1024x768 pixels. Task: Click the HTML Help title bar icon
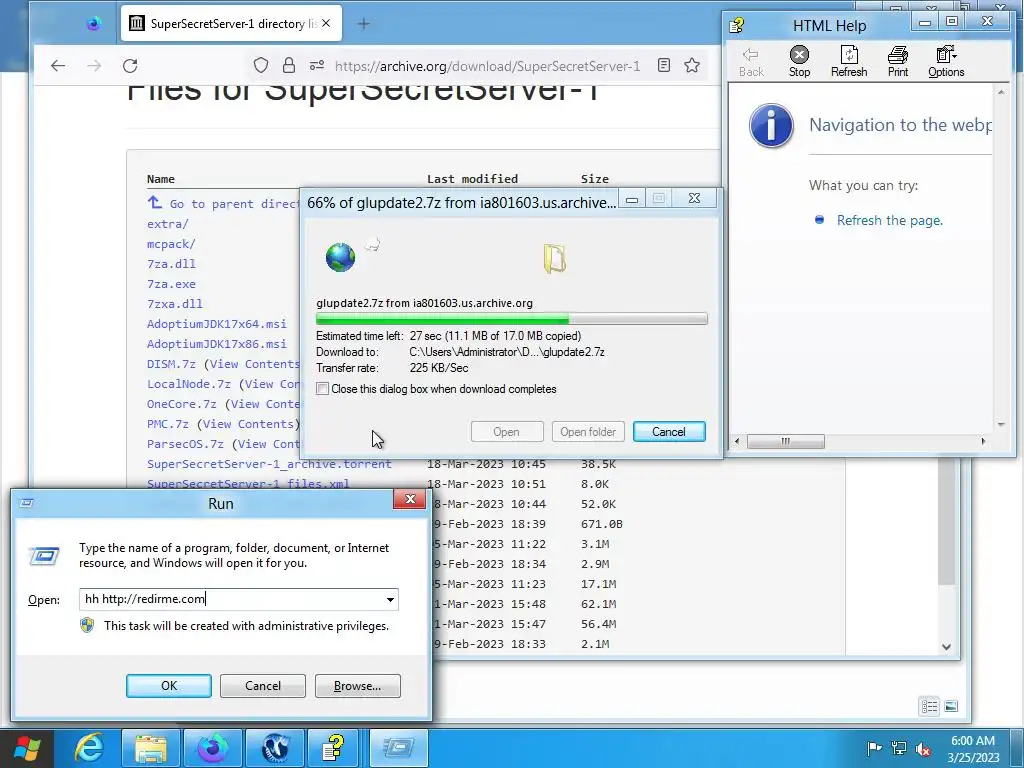(737, 25)
